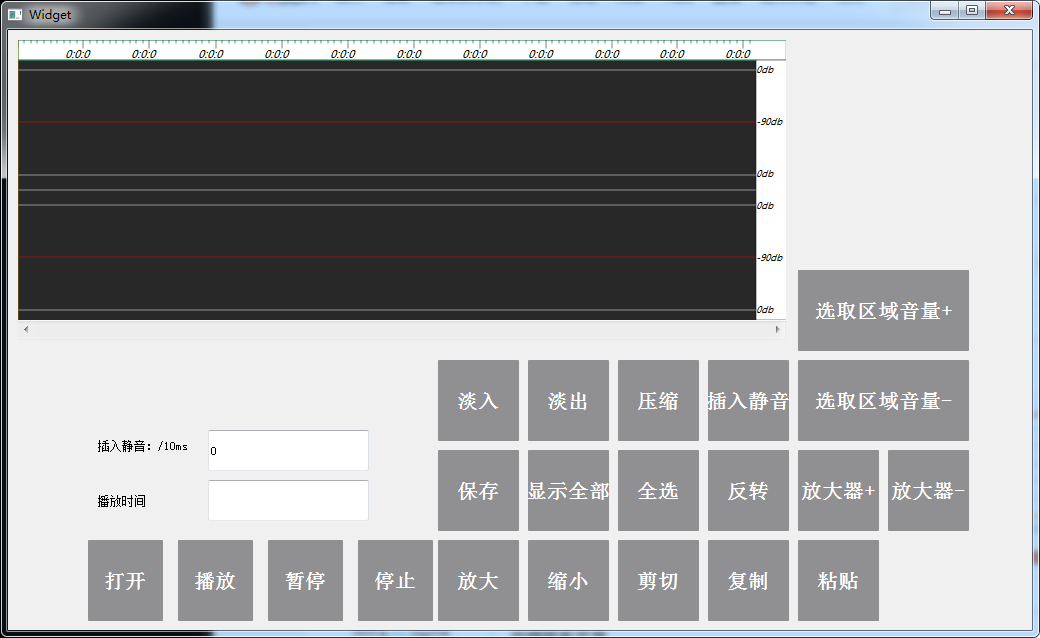Zoom into waveform using 放大
1040x638 pixels.
pos(478,581)
